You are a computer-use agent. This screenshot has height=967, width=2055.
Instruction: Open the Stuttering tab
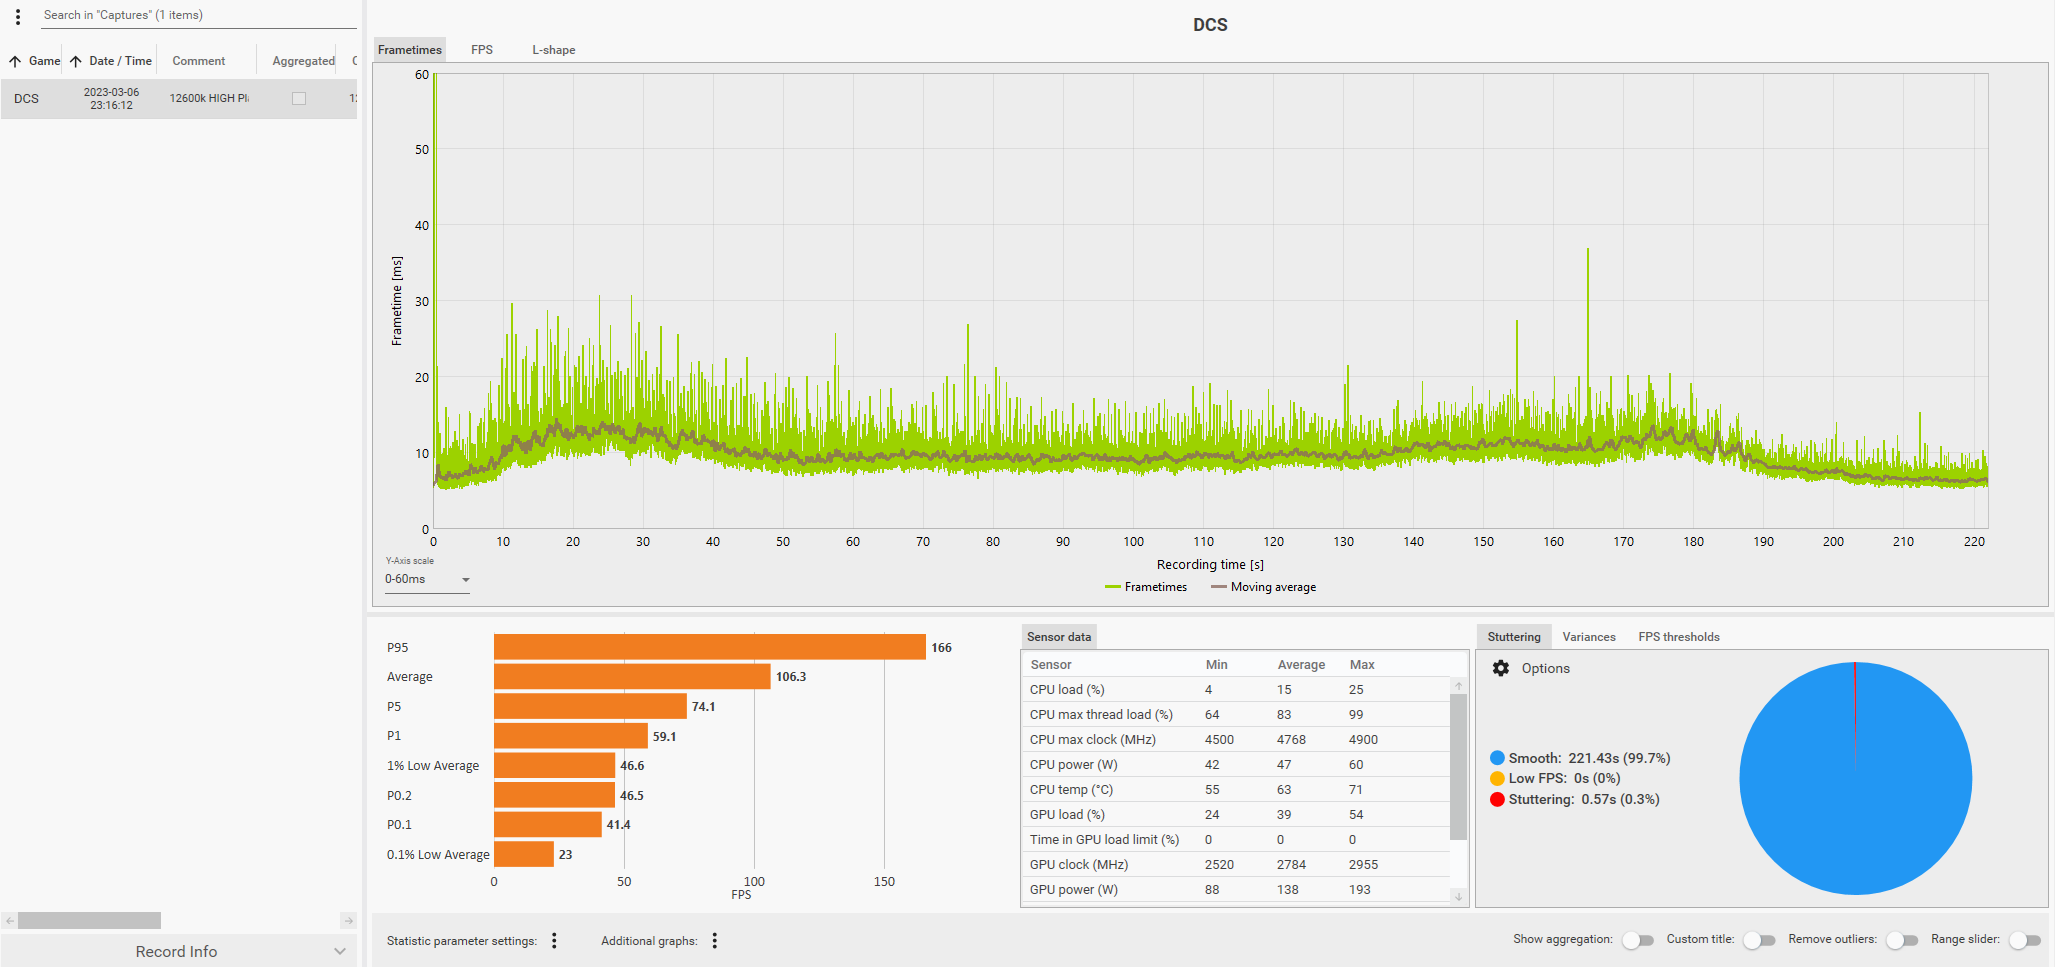coord(1514,637)
